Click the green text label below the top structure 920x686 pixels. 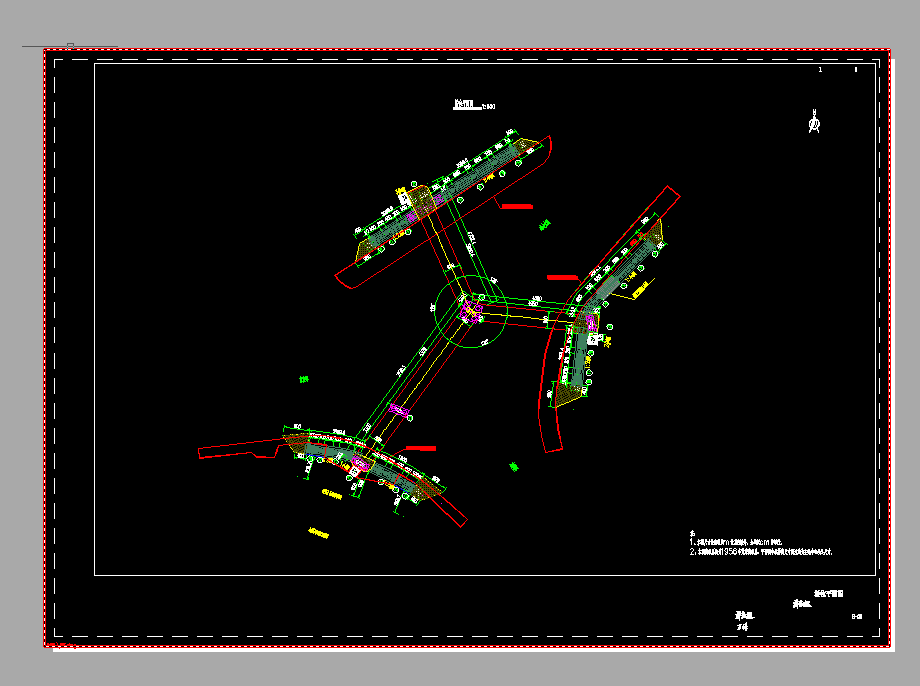click(x=544, y=225)
